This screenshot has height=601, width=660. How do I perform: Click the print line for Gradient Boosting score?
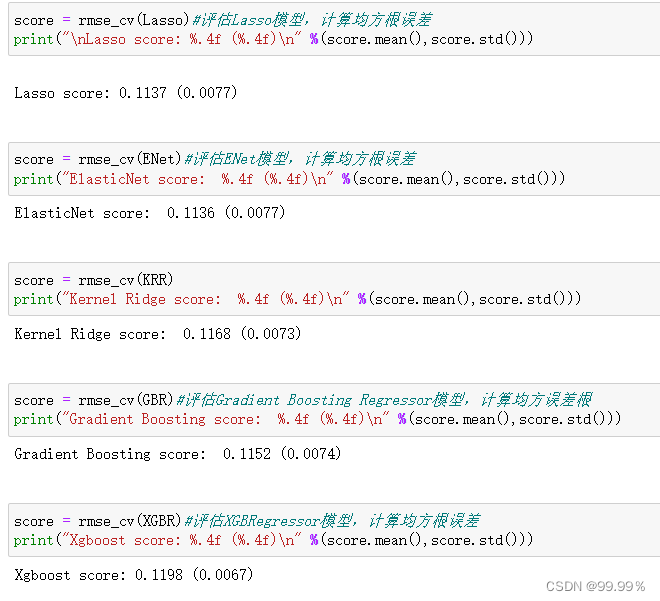317,419
